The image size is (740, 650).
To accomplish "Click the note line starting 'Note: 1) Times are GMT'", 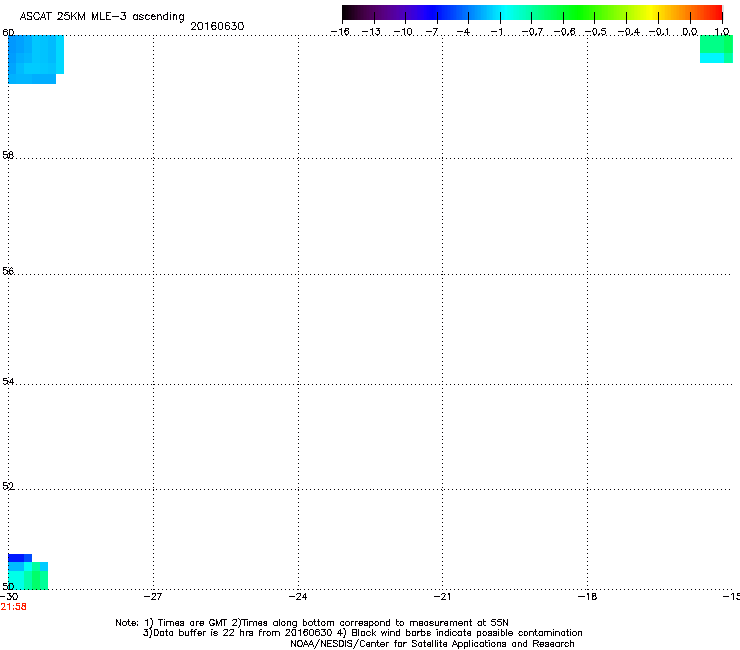I will point(312,623).
